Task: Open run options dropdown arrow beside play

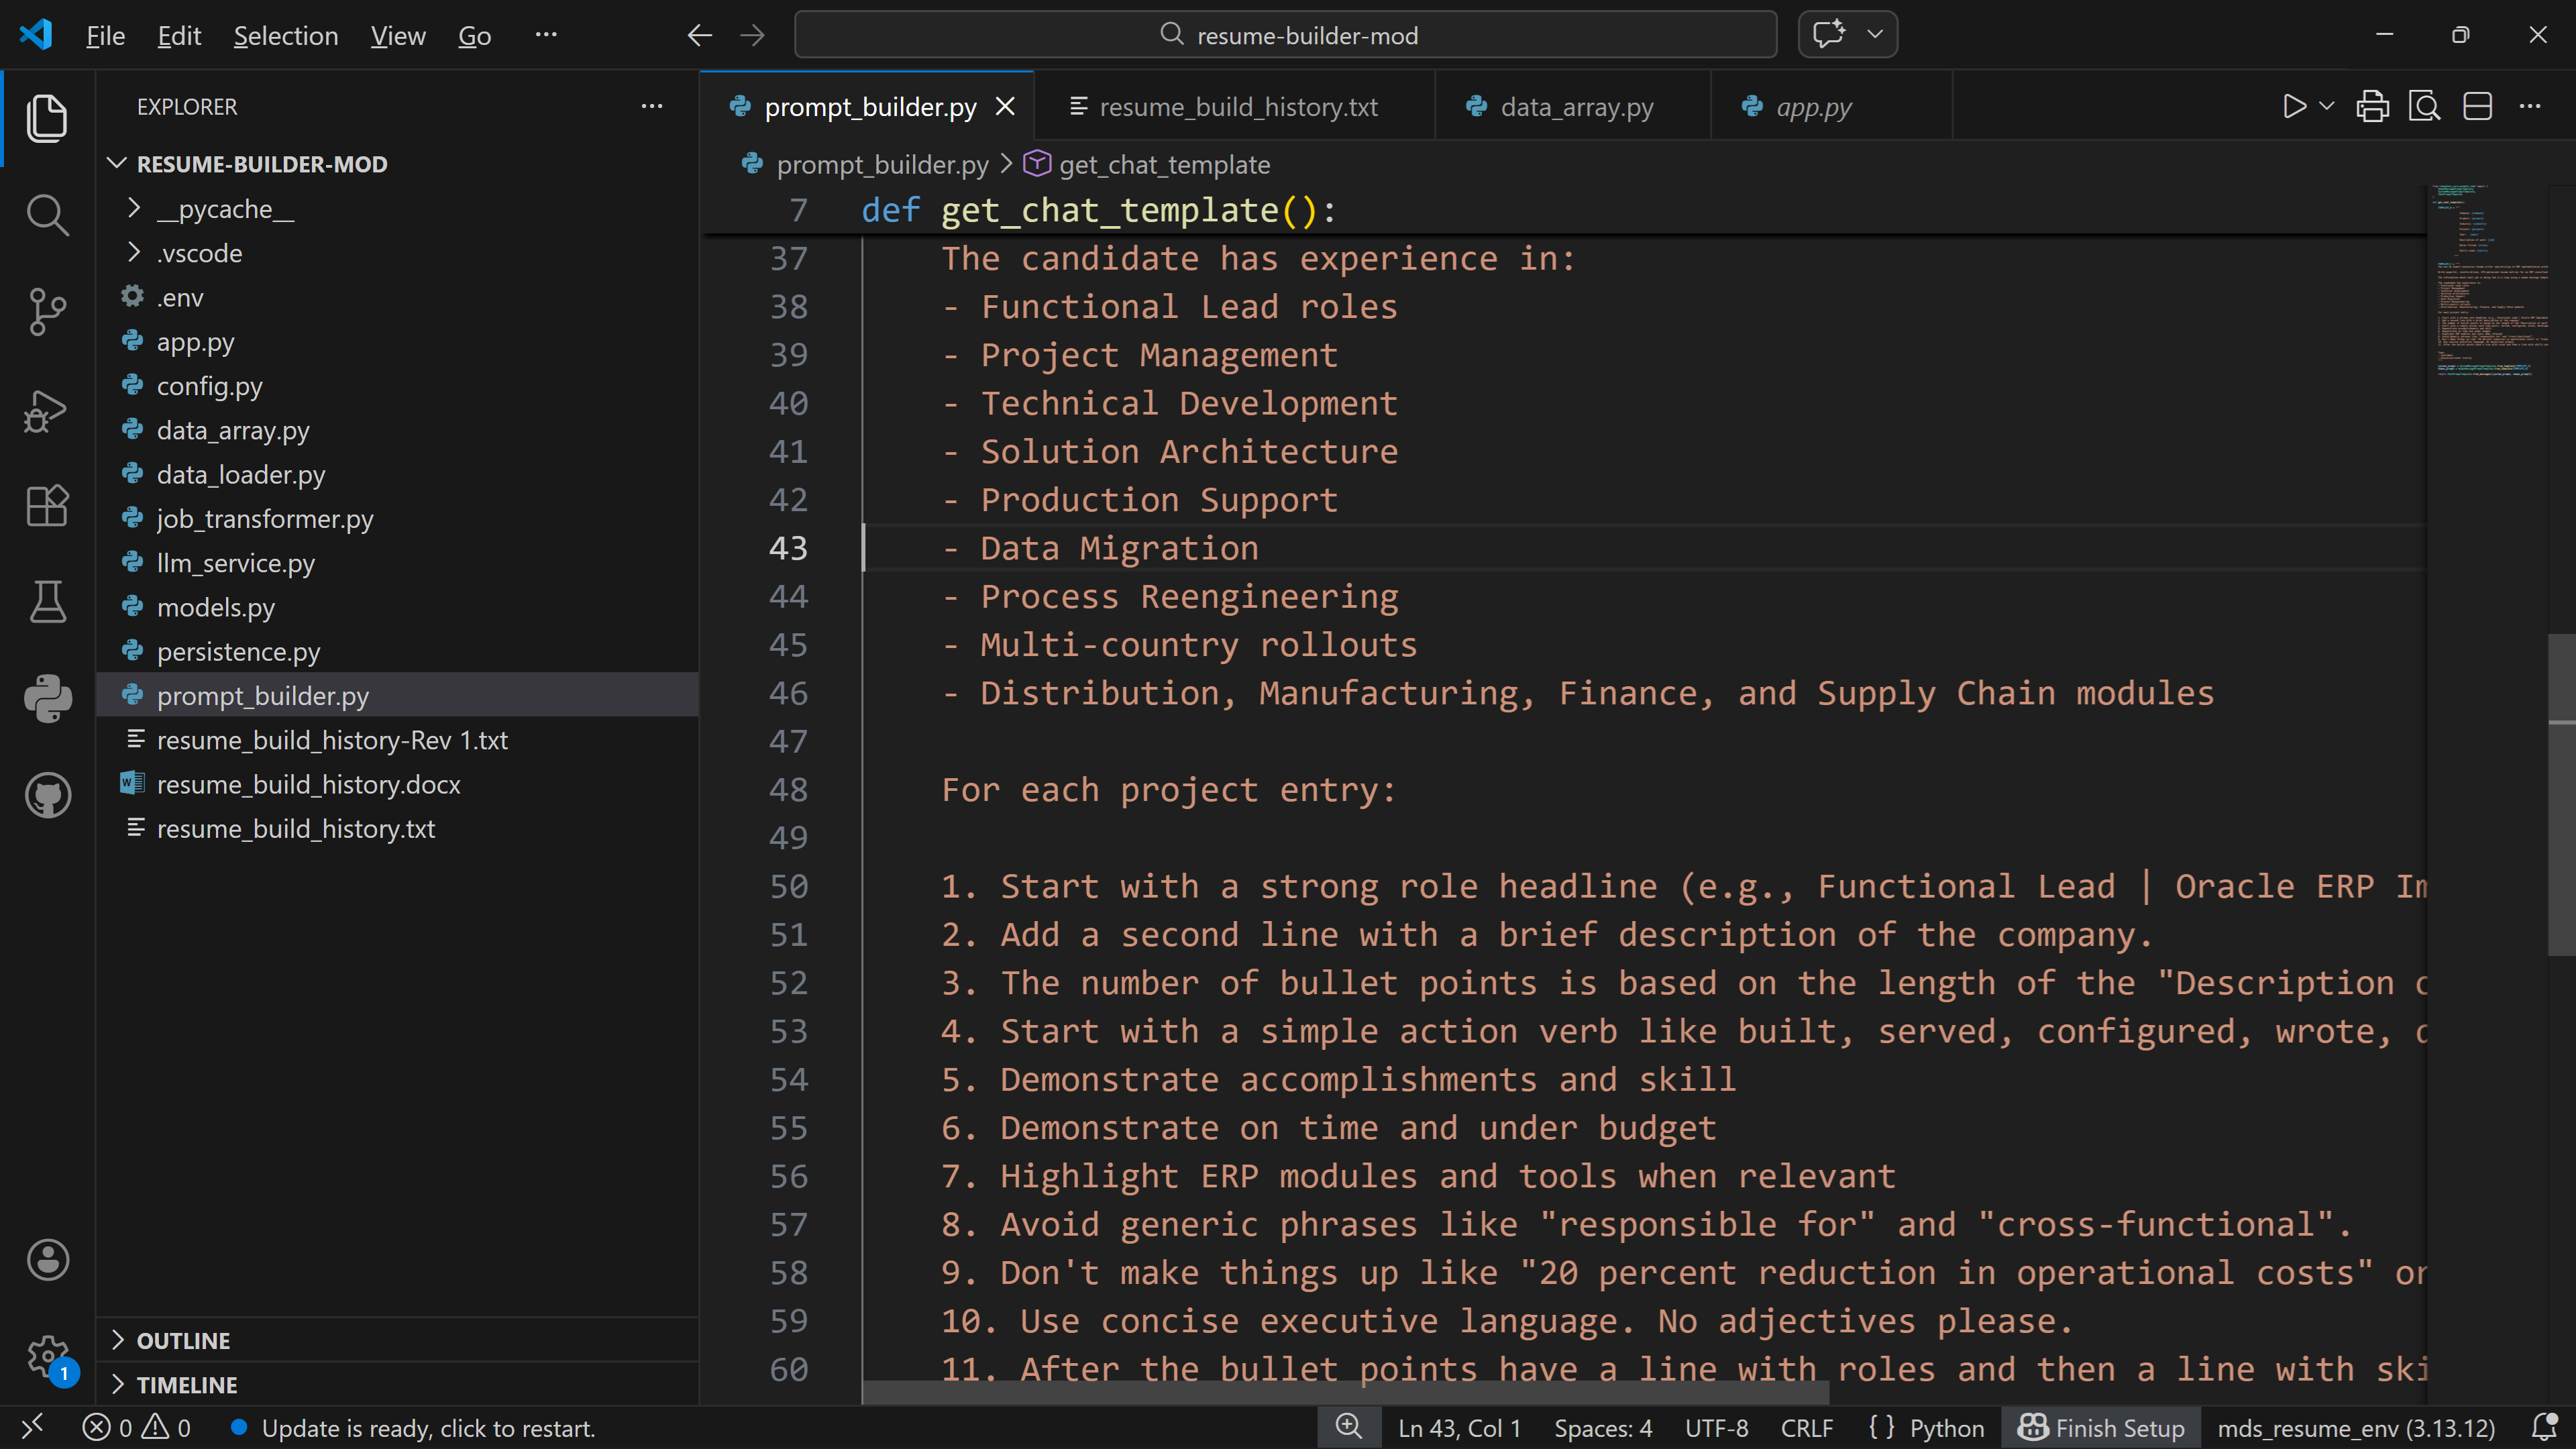Action: pyautogui.click(x=2327, y=106)
